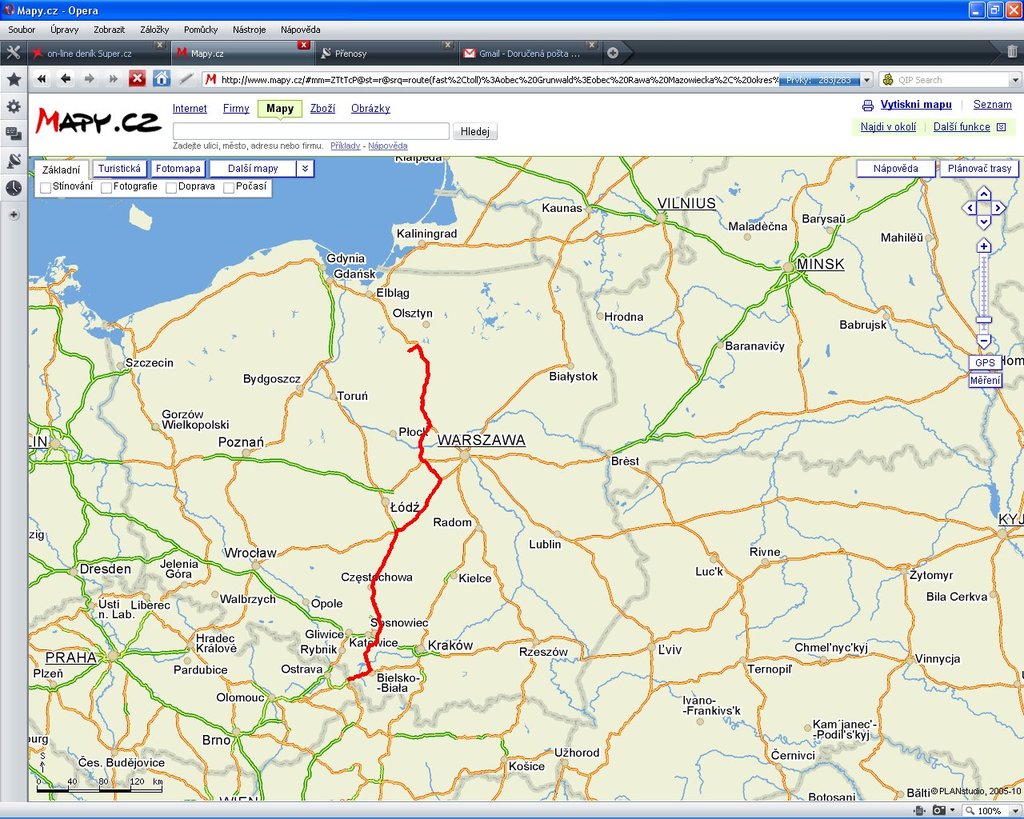This screenshot has width=1024, height=819.
Task: Click the Fast Forward double-right arrow
Action: [x=113, y=79]
